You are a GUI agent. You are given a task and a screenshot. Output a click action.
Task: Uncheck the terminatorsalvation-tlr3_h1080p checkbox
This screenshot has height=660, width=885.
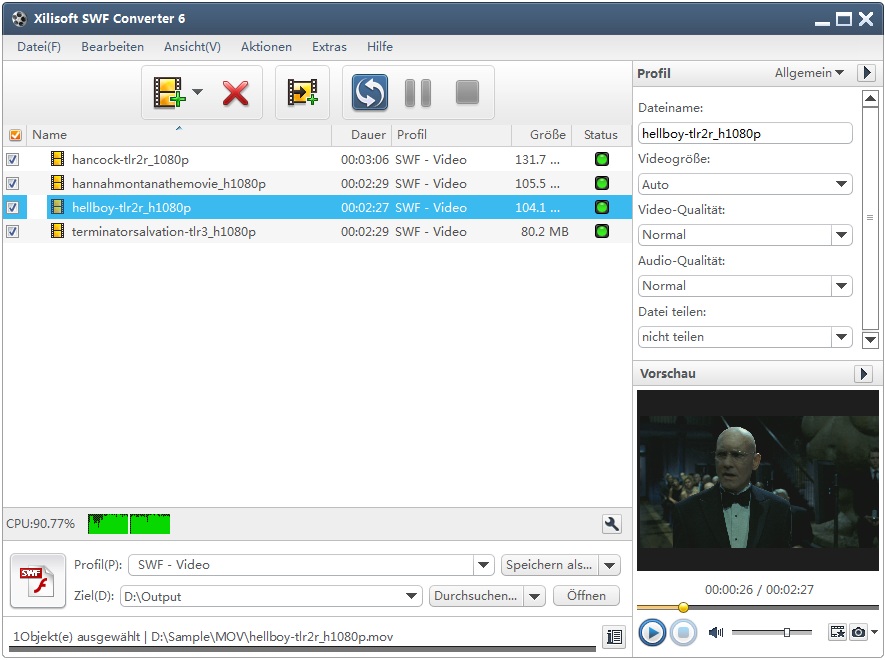[12, 231]
